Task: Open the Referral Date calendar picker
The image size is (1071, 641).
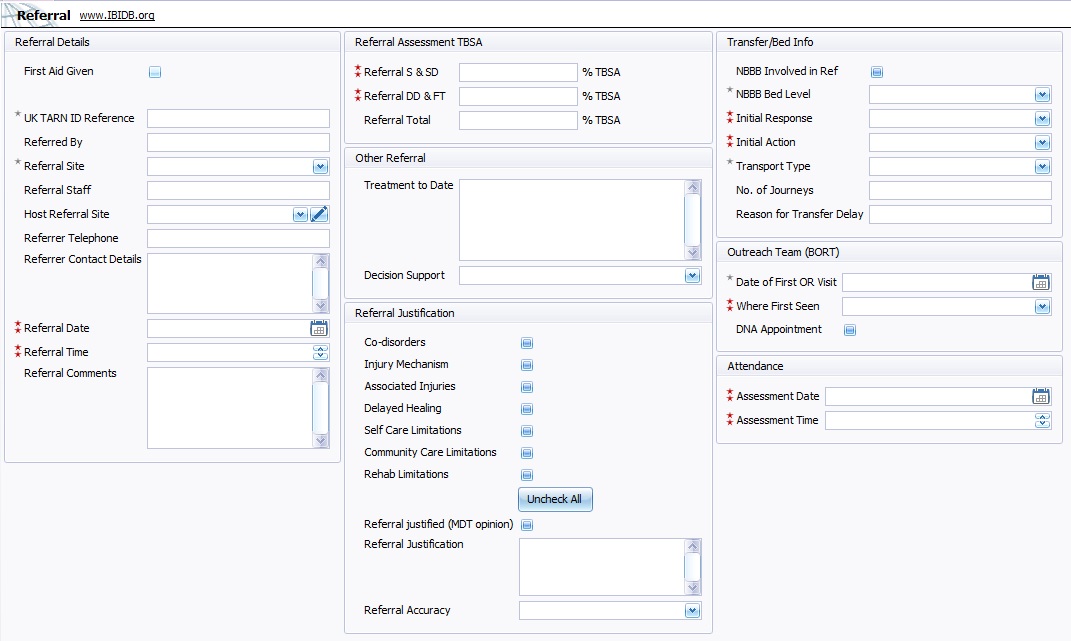Action: tap(319, 328)
